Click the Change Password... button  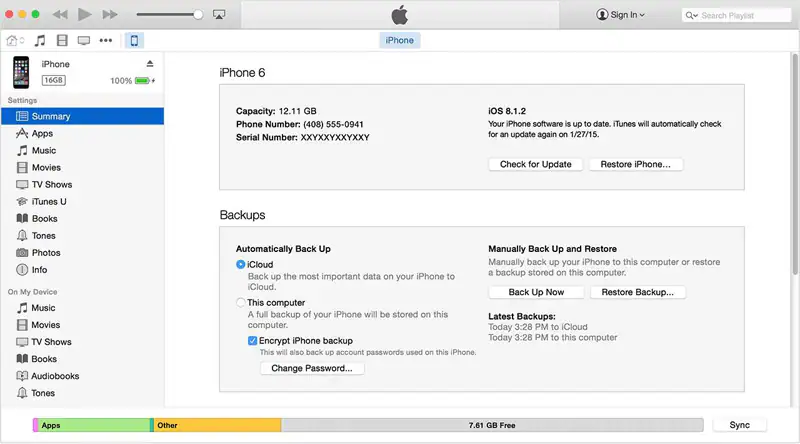pyautogui.click(x=312, y=368)
